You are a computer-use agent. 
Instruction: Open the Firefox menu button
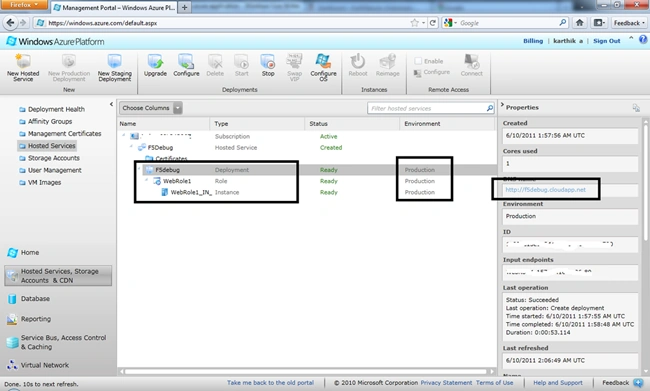tap(23, 5)
